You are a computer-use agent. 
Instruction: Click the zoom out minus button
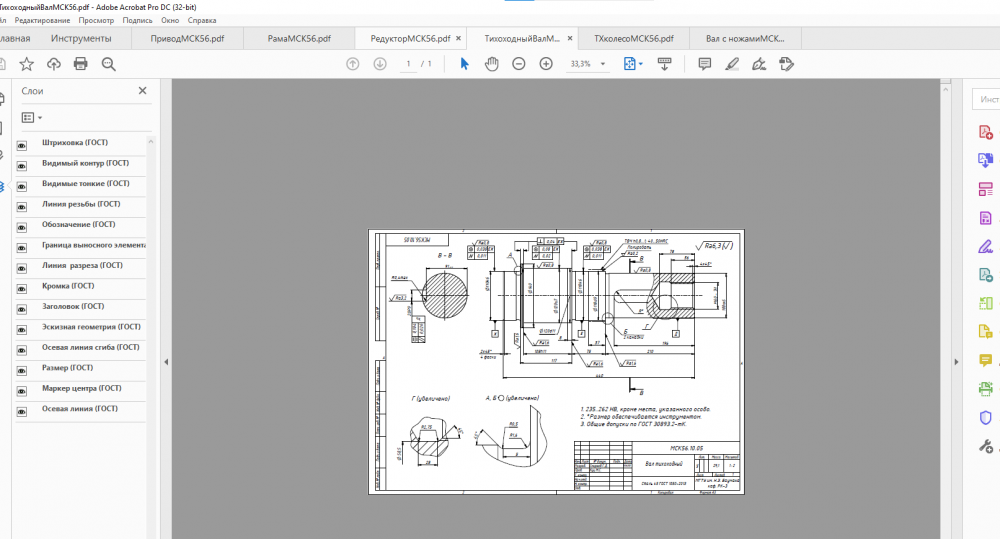tap(519, 64)
